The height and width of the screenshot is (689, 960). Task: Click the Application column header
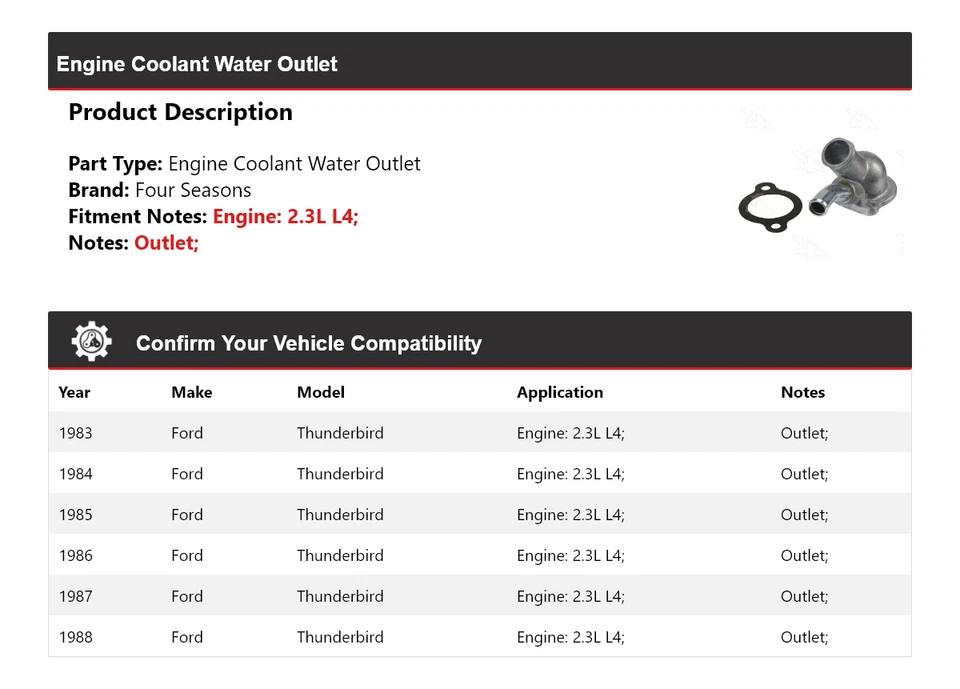(x=559, y=392)
